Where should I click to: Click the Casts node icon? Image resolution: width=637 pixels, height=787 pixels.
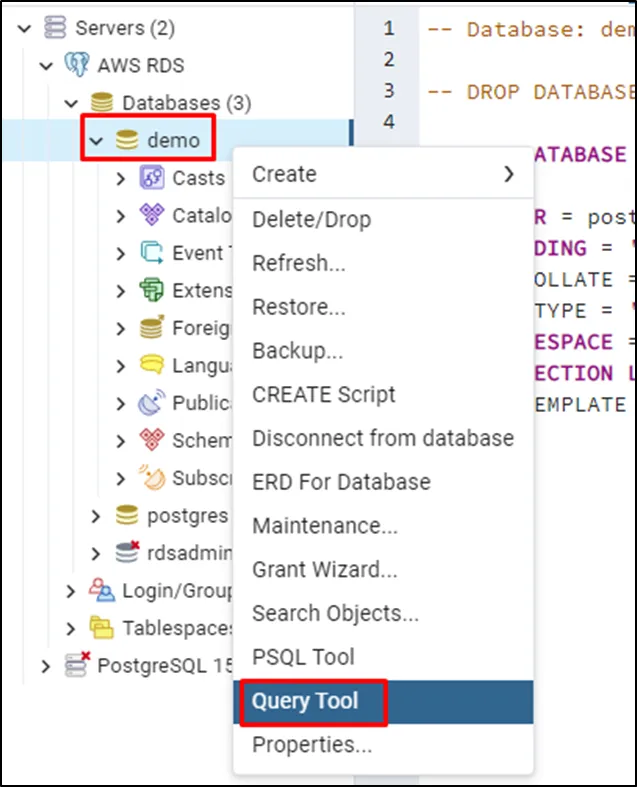point(151,178)
